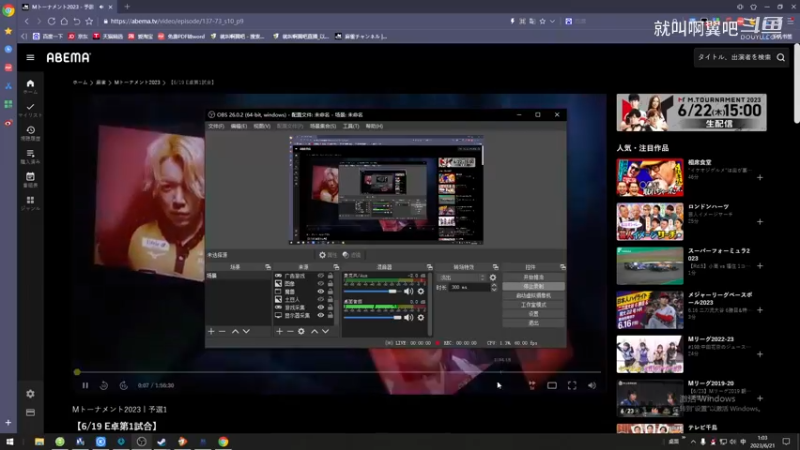Click the 设置 settings button in OBS controls

coord(533,314)
